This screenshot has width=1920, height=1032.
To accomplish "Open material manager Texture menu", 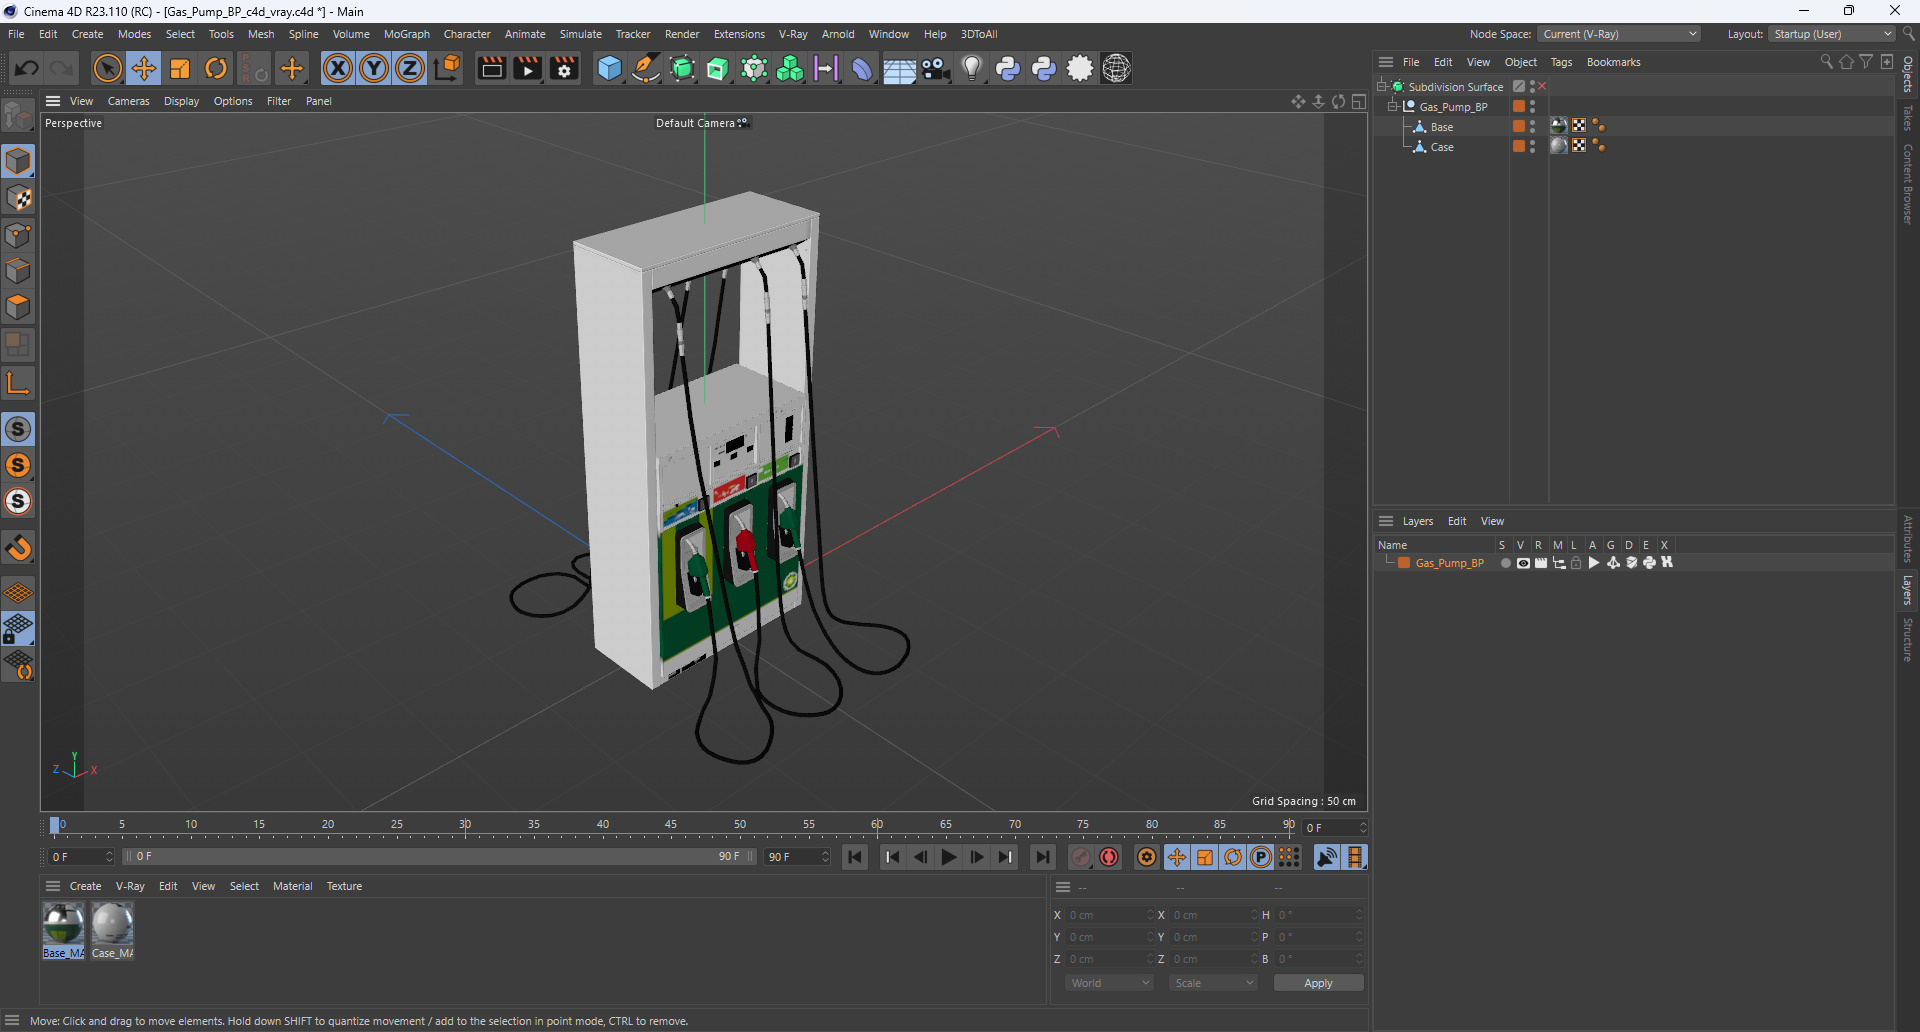I will point(344,886).
